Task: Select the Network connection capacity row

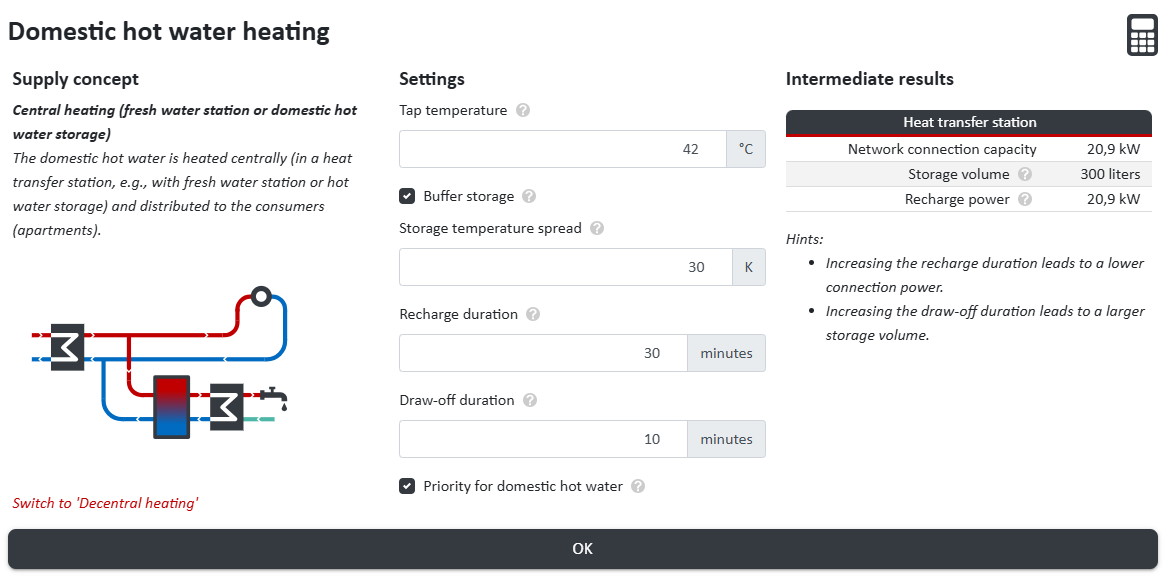Action: [968, 150]
